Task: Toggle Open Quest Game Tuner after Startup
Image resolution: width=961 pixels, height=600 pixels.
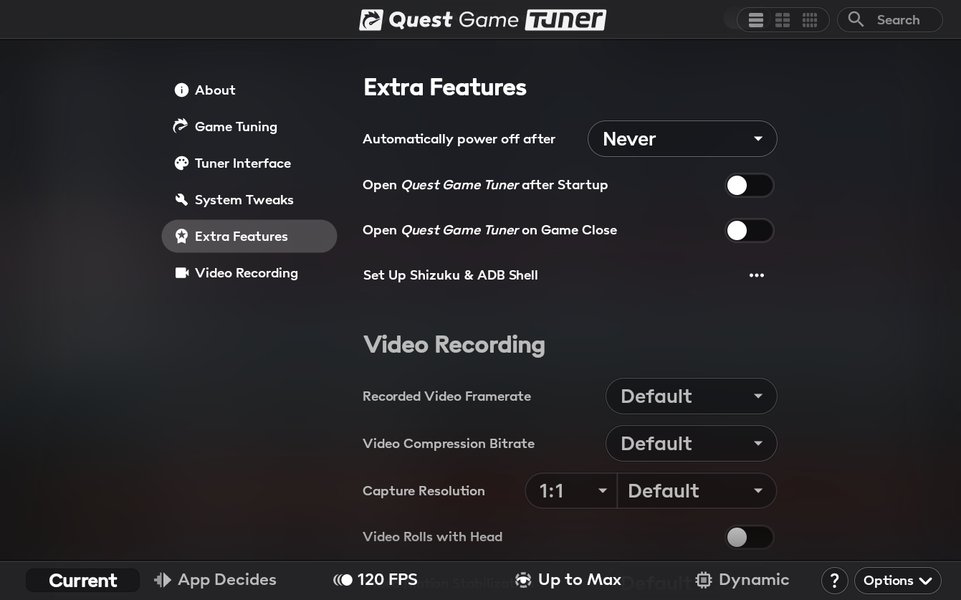Action: point(749,185)
